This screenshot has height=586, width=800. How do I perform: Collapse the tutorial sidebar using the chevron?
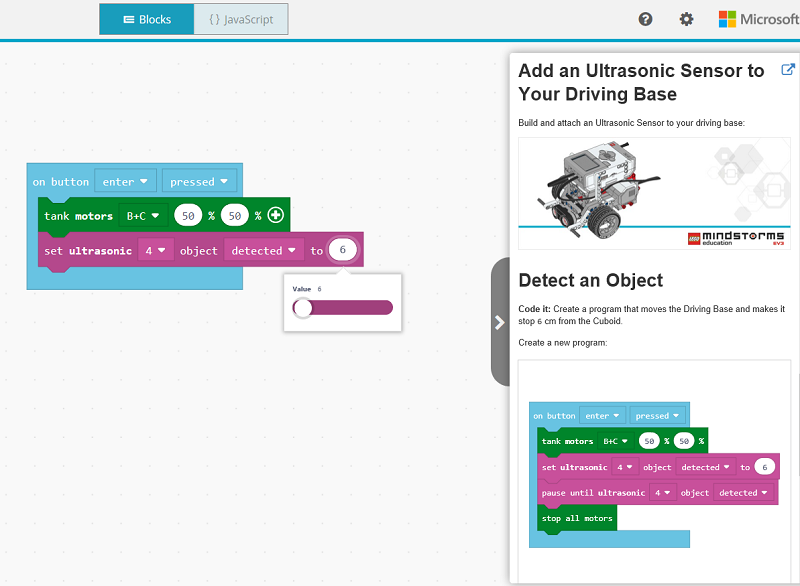tap(499, 322)
